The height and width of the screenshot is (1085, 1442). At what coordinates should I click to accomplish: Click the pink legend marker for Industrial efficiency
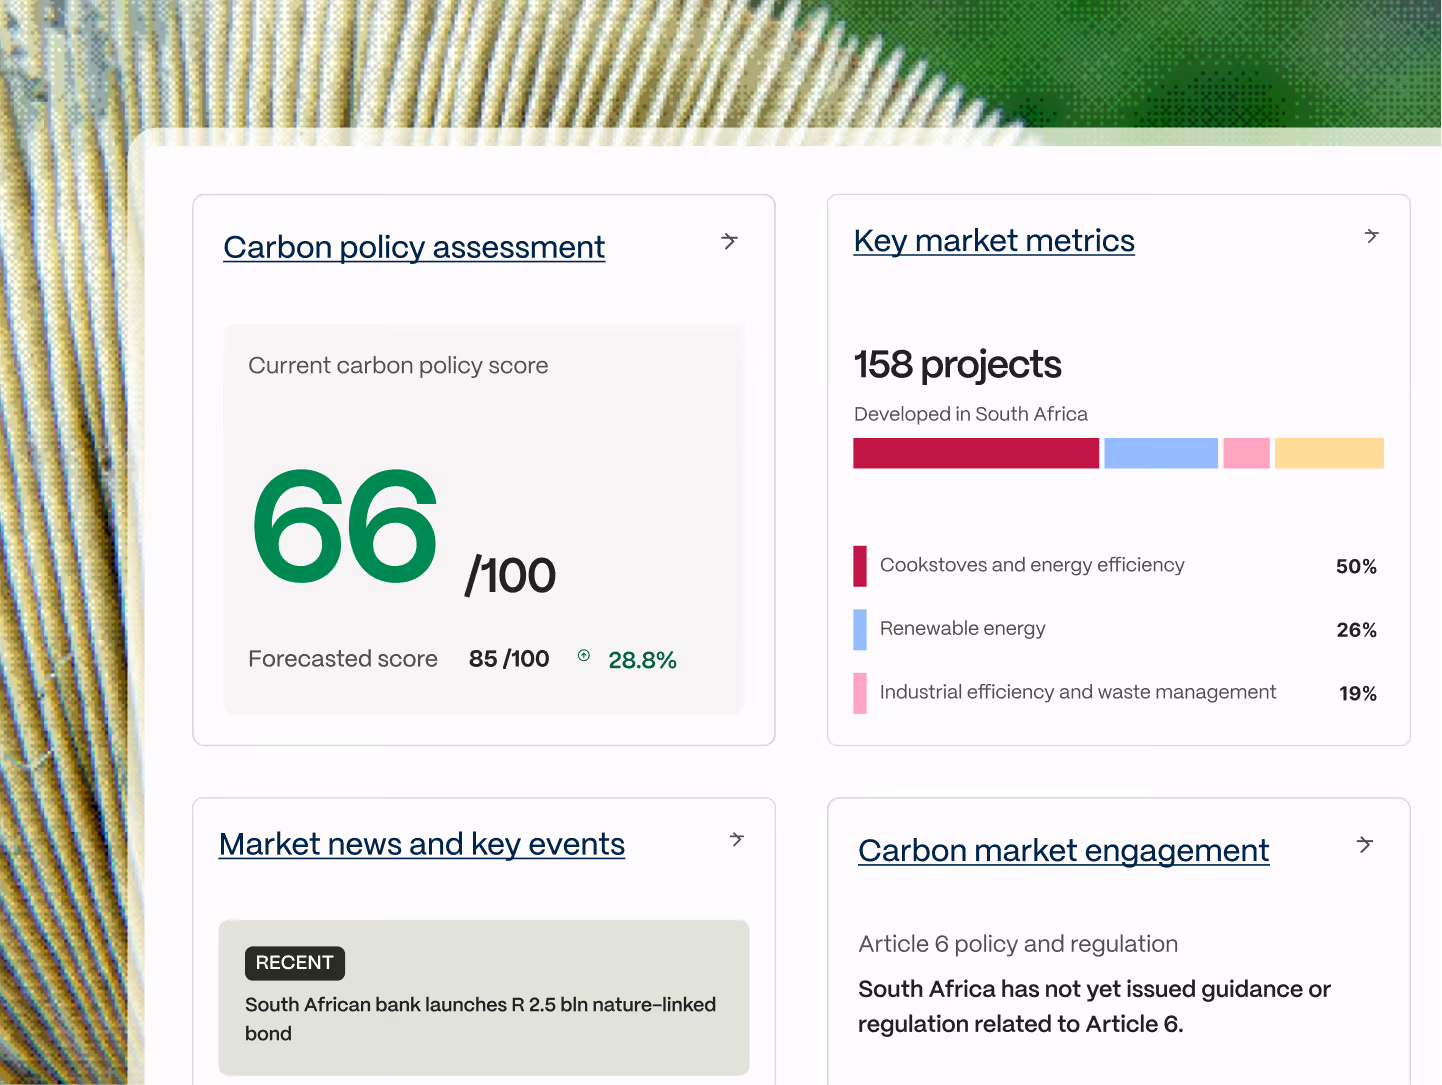tap(860, 693)
